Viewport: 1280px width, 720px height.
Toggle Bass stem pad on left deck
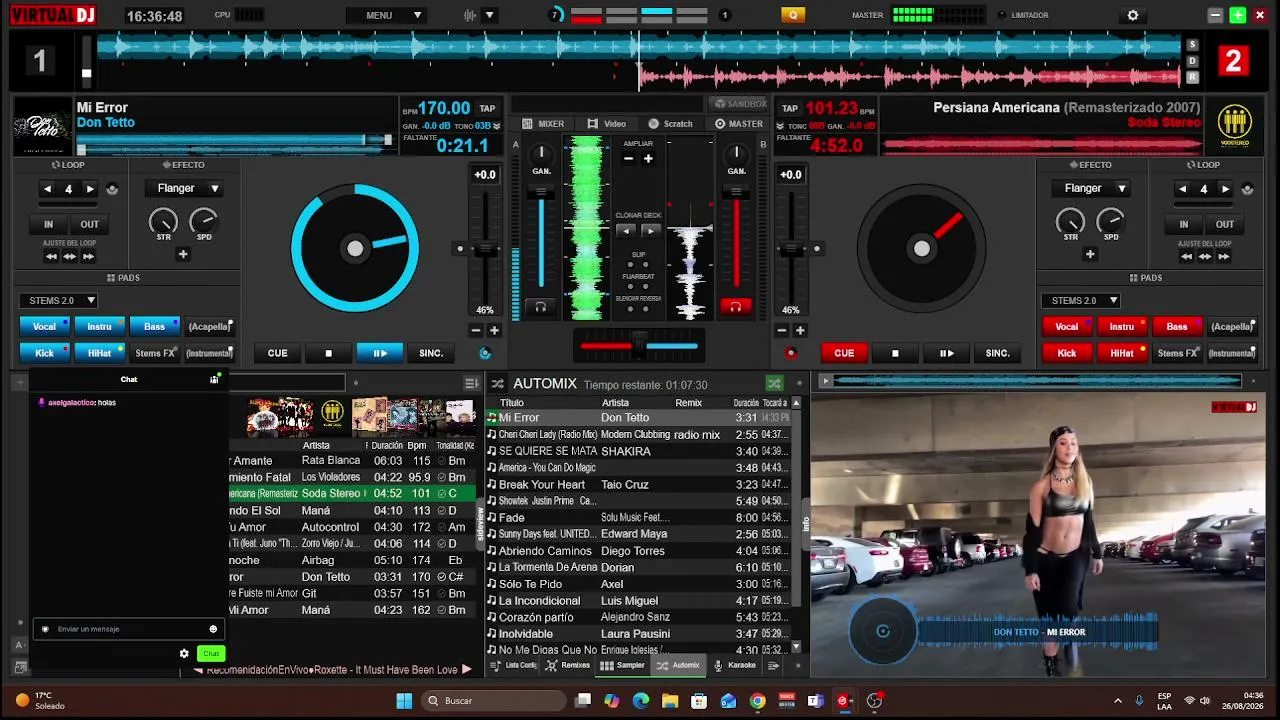(x=154, y=326)
